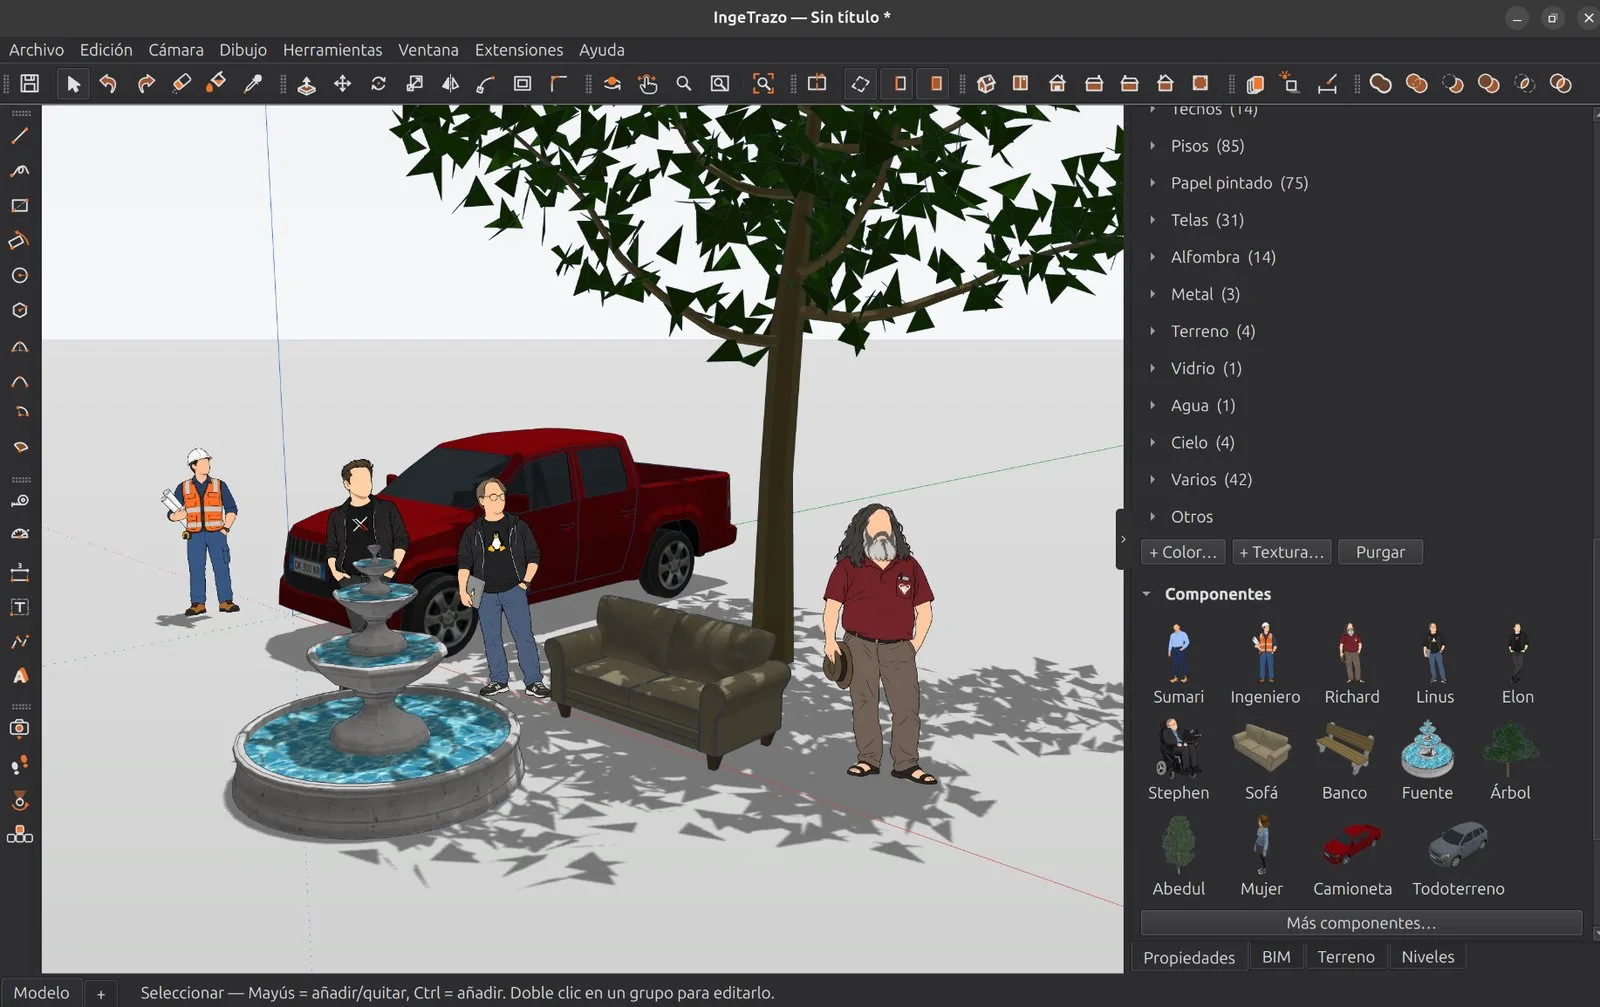Expand the Papel pintado (75) category
The height and width of the screenshot is (1007, 1600).
[x=1152, y=183]
